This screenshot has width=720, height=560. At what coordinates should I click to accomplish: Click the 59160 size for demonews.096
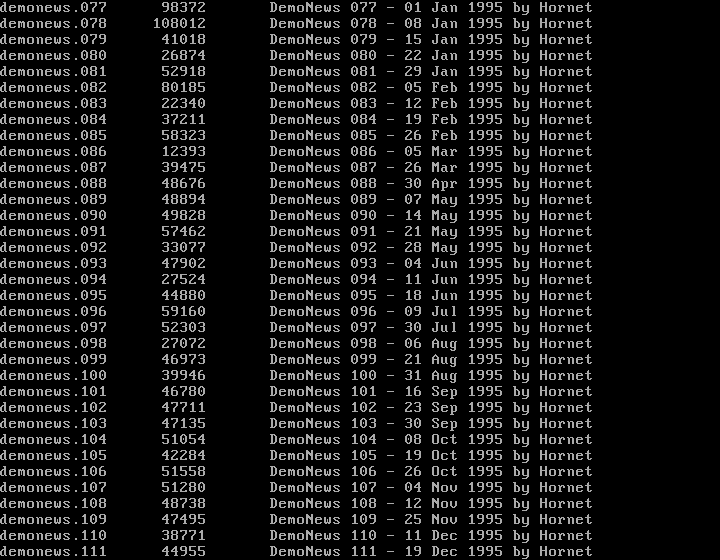click(x=183, y=312)
